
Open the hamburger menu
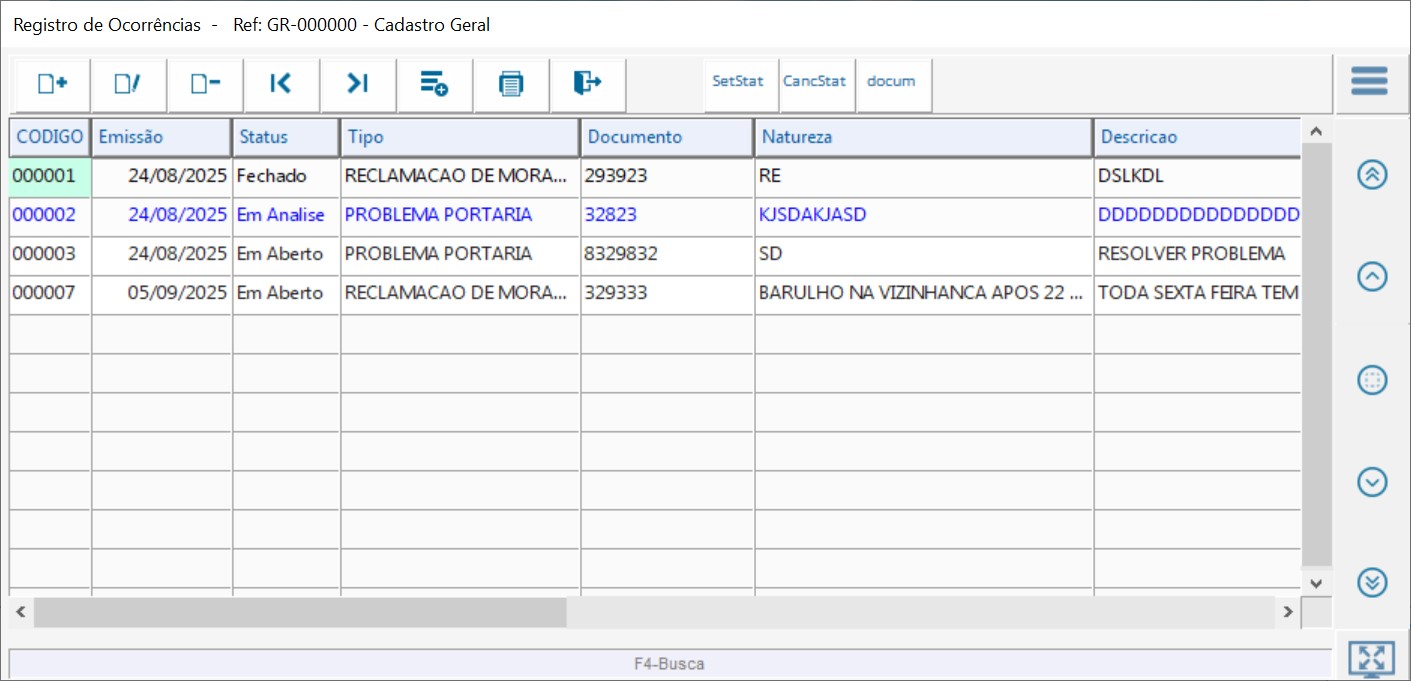(1369, 81)
